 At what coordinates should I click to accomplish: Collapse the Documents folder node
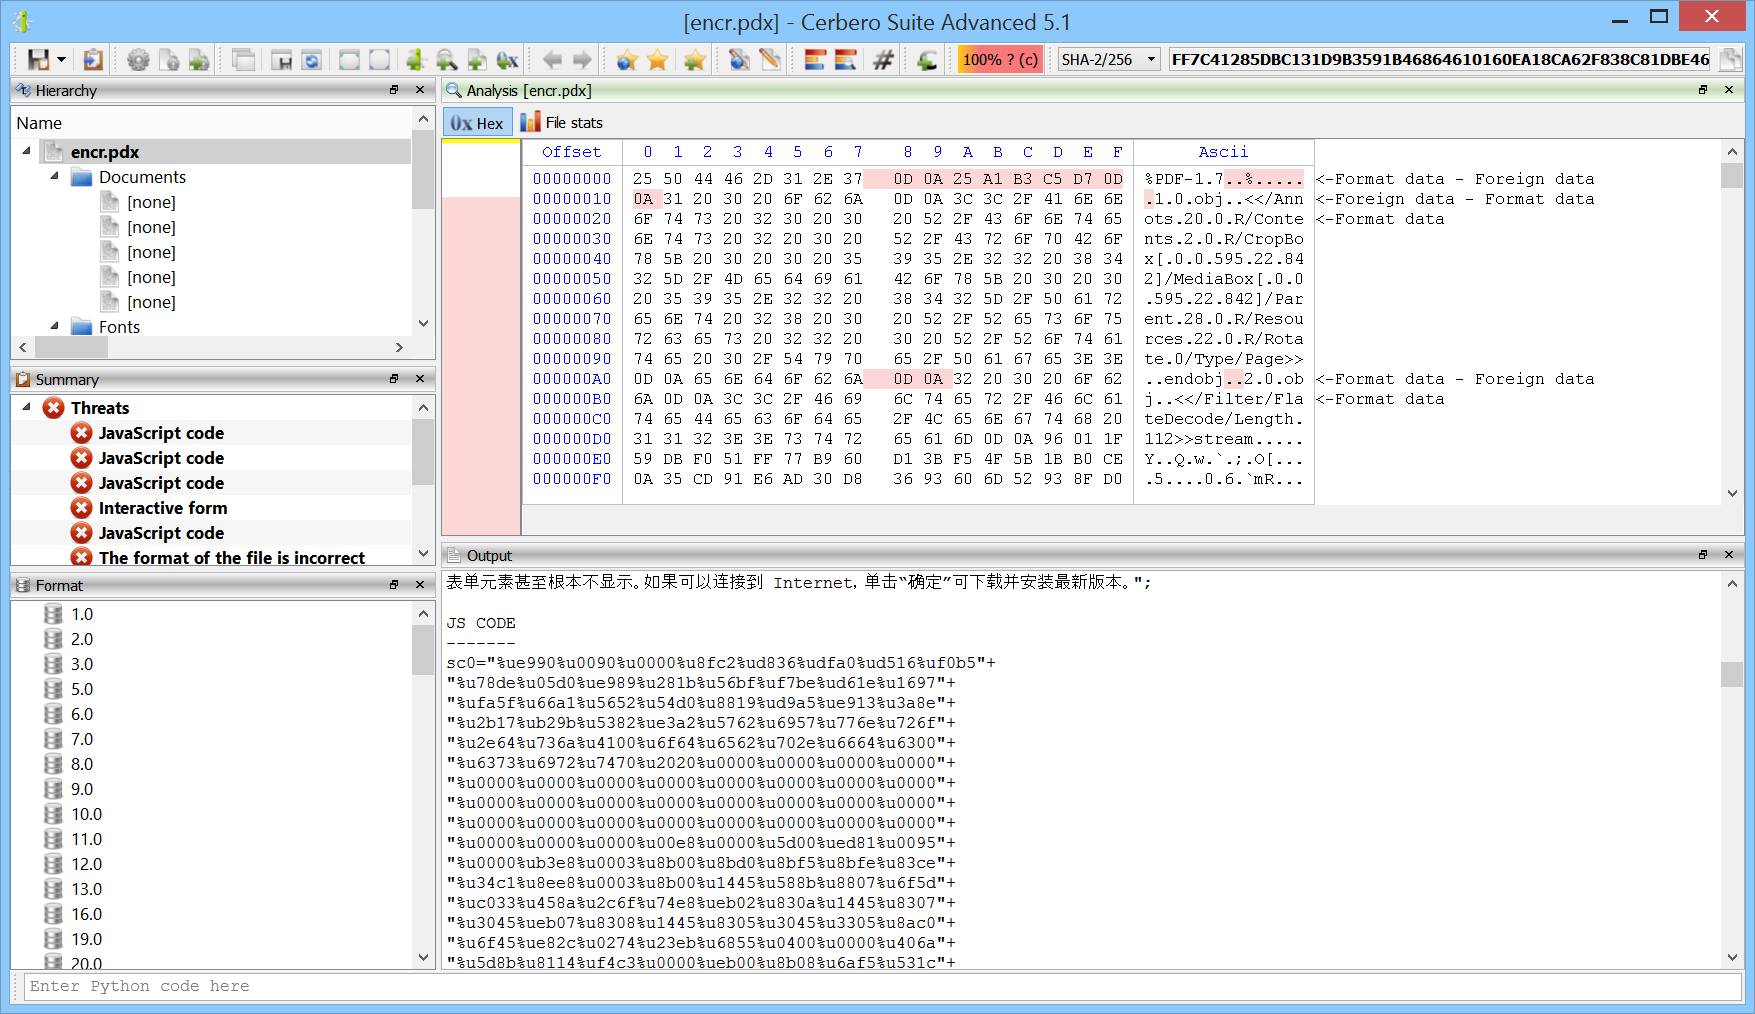(54, 176)
